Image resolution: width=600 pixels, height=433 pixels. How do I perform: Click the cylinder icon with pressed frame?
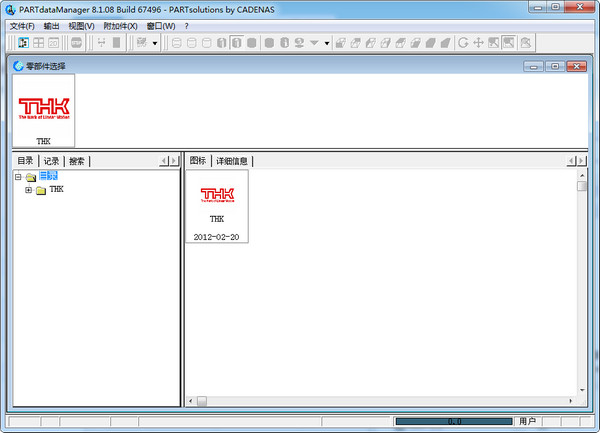pyautogui.click(x=236, y=42)
